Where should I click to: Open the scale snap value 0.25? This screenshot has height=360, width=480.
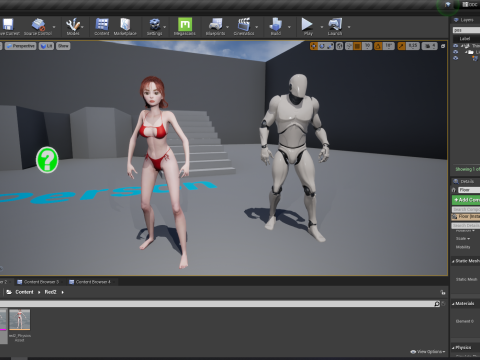tap(413, 46)
